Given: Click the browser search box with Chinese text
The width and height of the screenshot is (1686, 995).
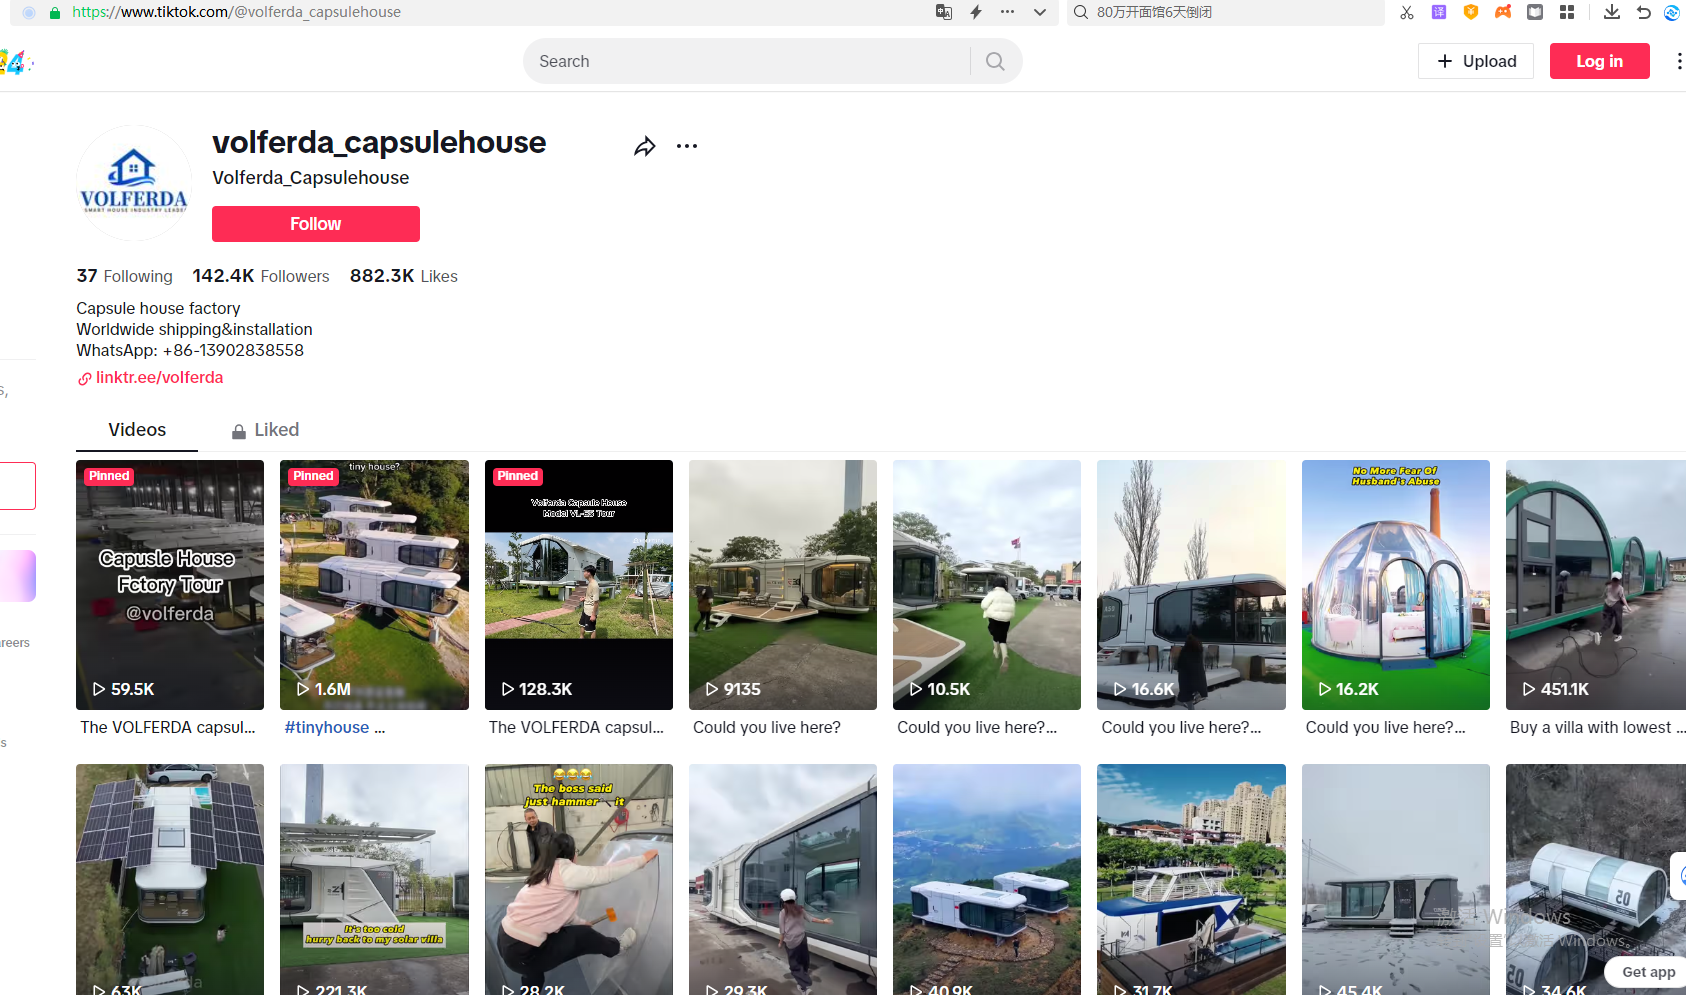Looking at the screenshot, I should pyautogui.click(x=1225, y=12).
